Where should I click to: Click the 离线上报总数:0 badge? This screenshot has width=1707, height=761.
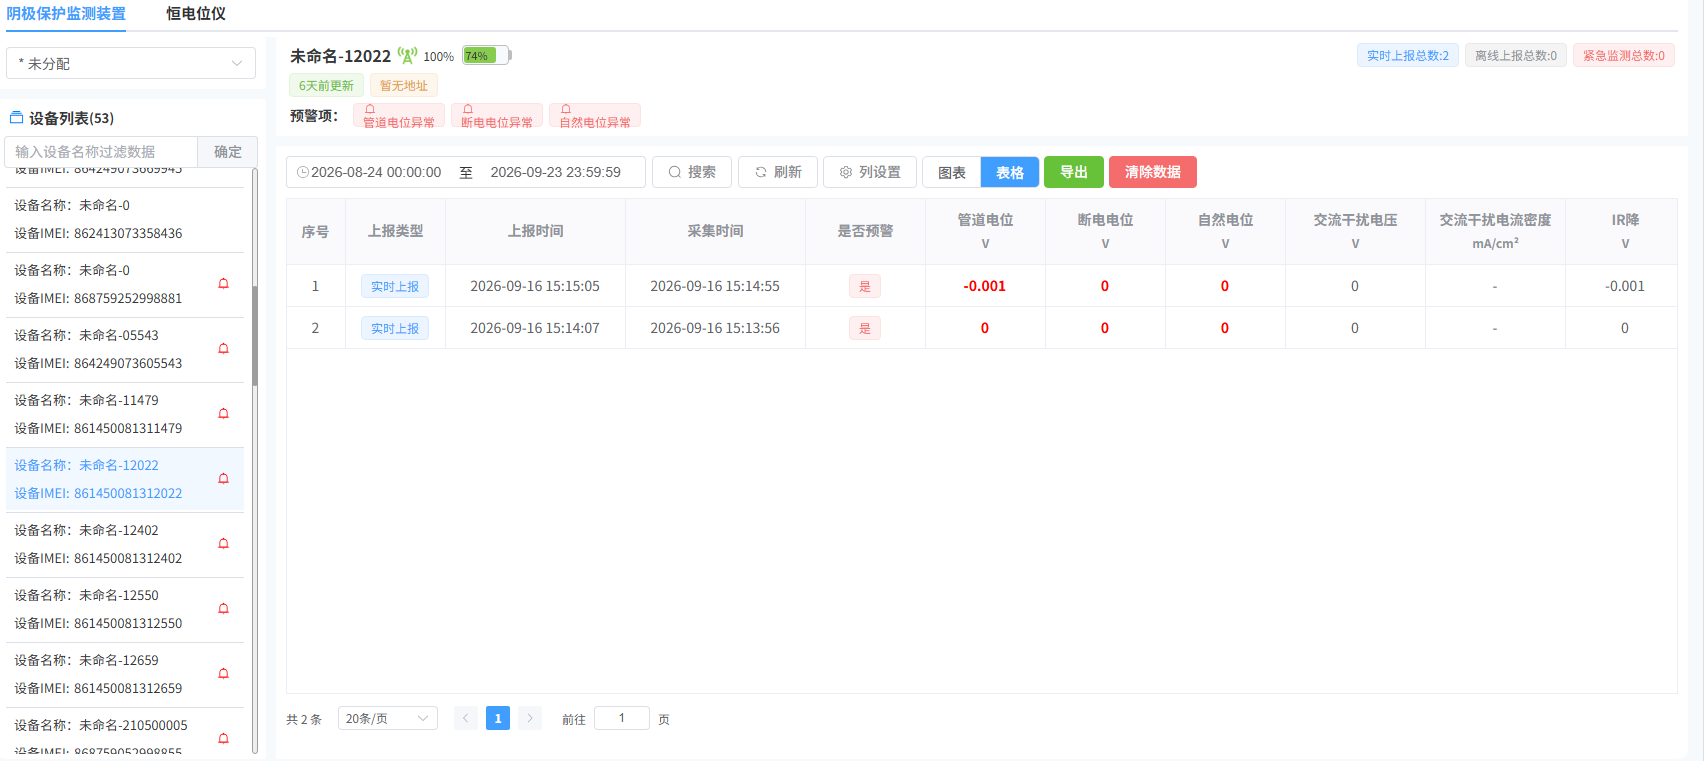1516,56
